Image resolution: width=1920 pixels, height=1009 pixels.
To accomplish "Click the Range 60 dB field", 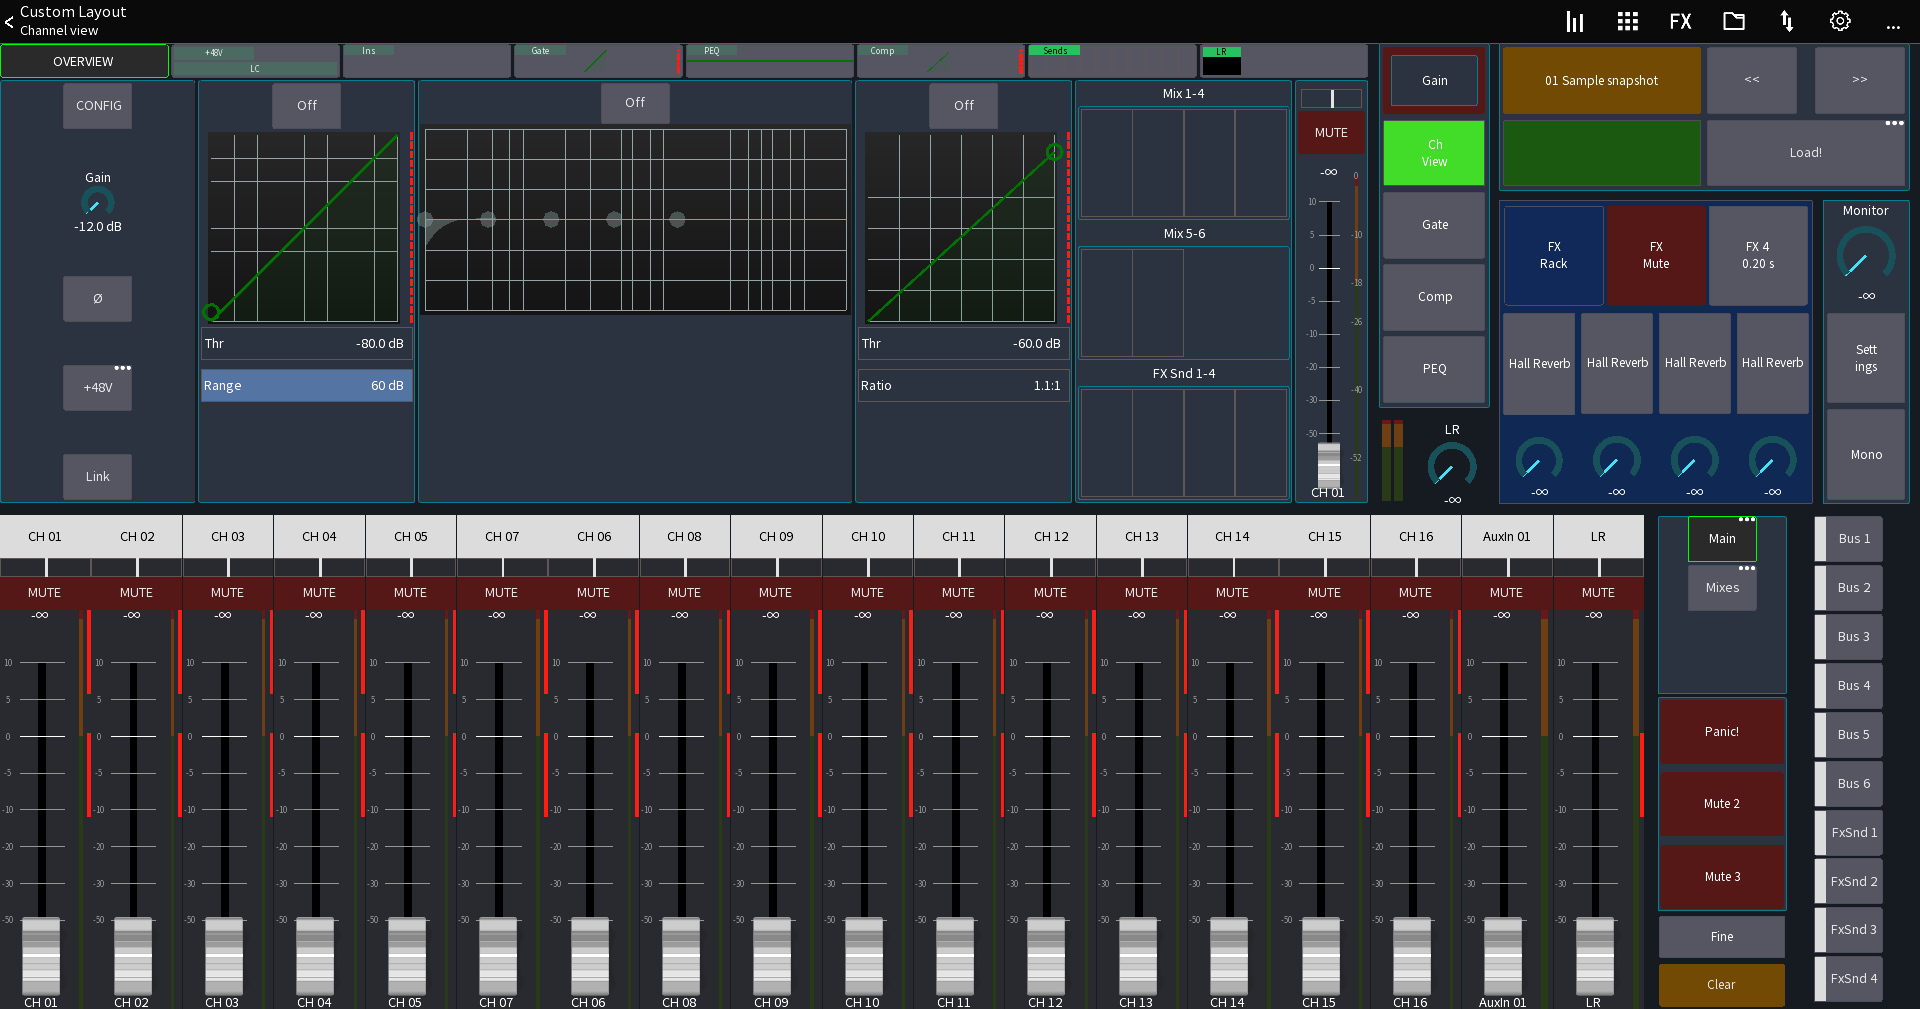I will [306, 385].
